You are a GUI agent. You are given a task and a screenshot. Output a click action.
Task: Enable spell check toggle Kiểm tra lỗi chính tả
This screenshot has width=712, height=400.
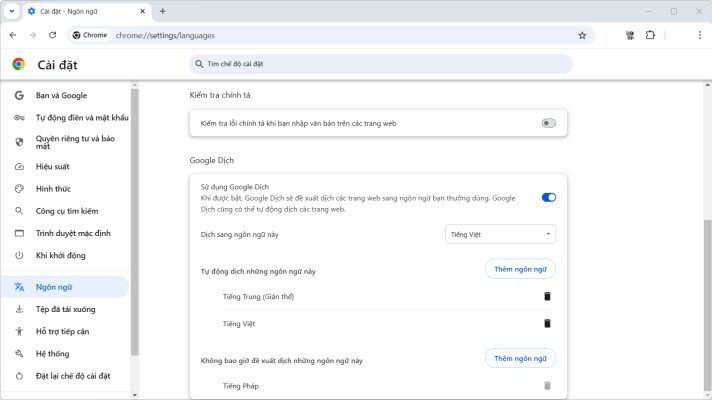pos(549,123)
